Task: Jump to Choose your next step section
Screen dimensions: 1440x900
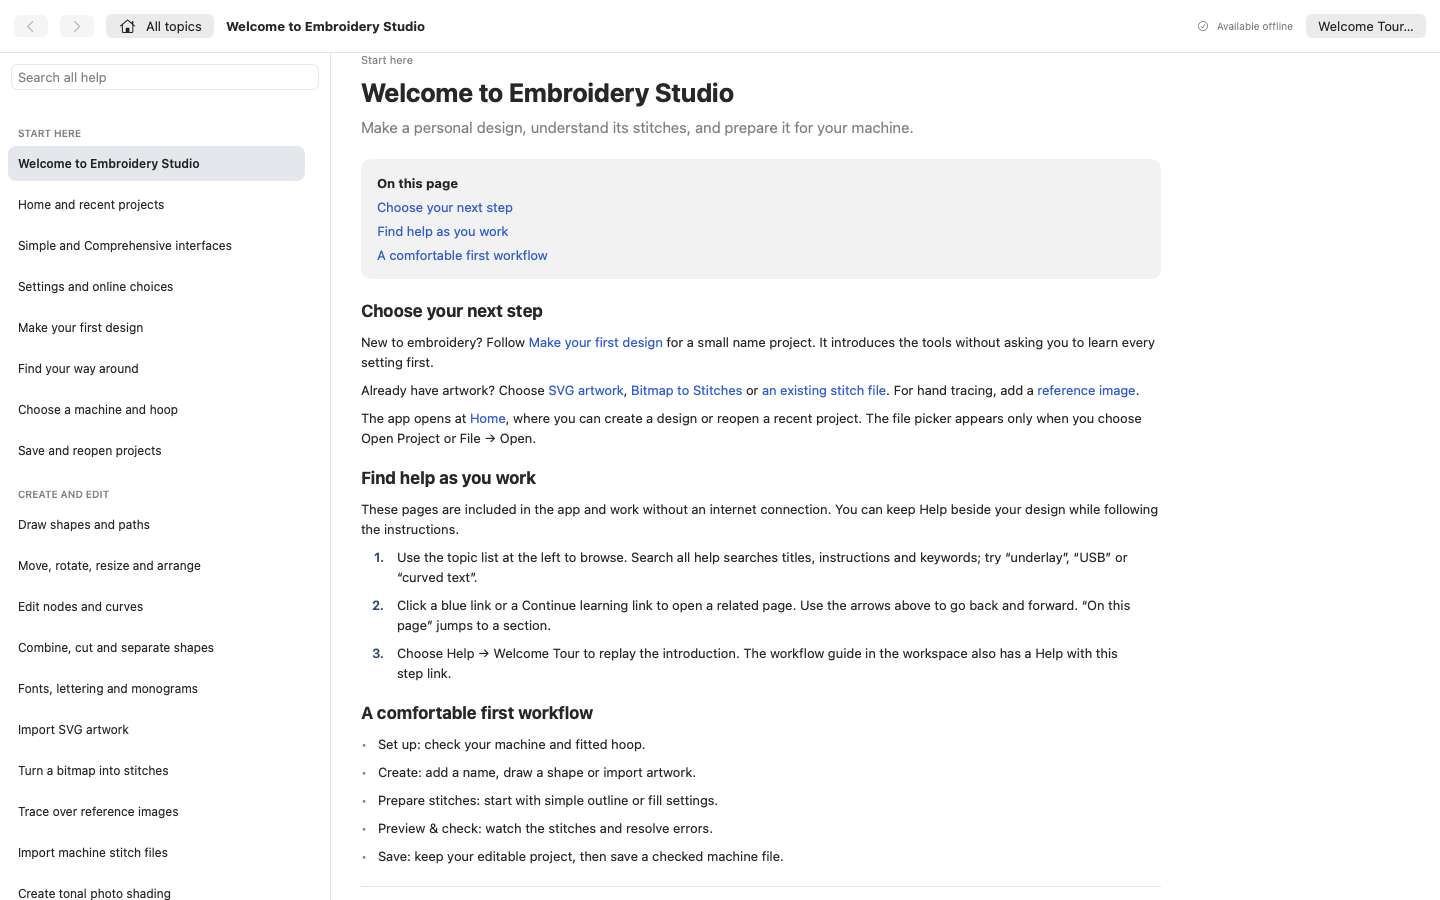Action: tap(445, 208)
